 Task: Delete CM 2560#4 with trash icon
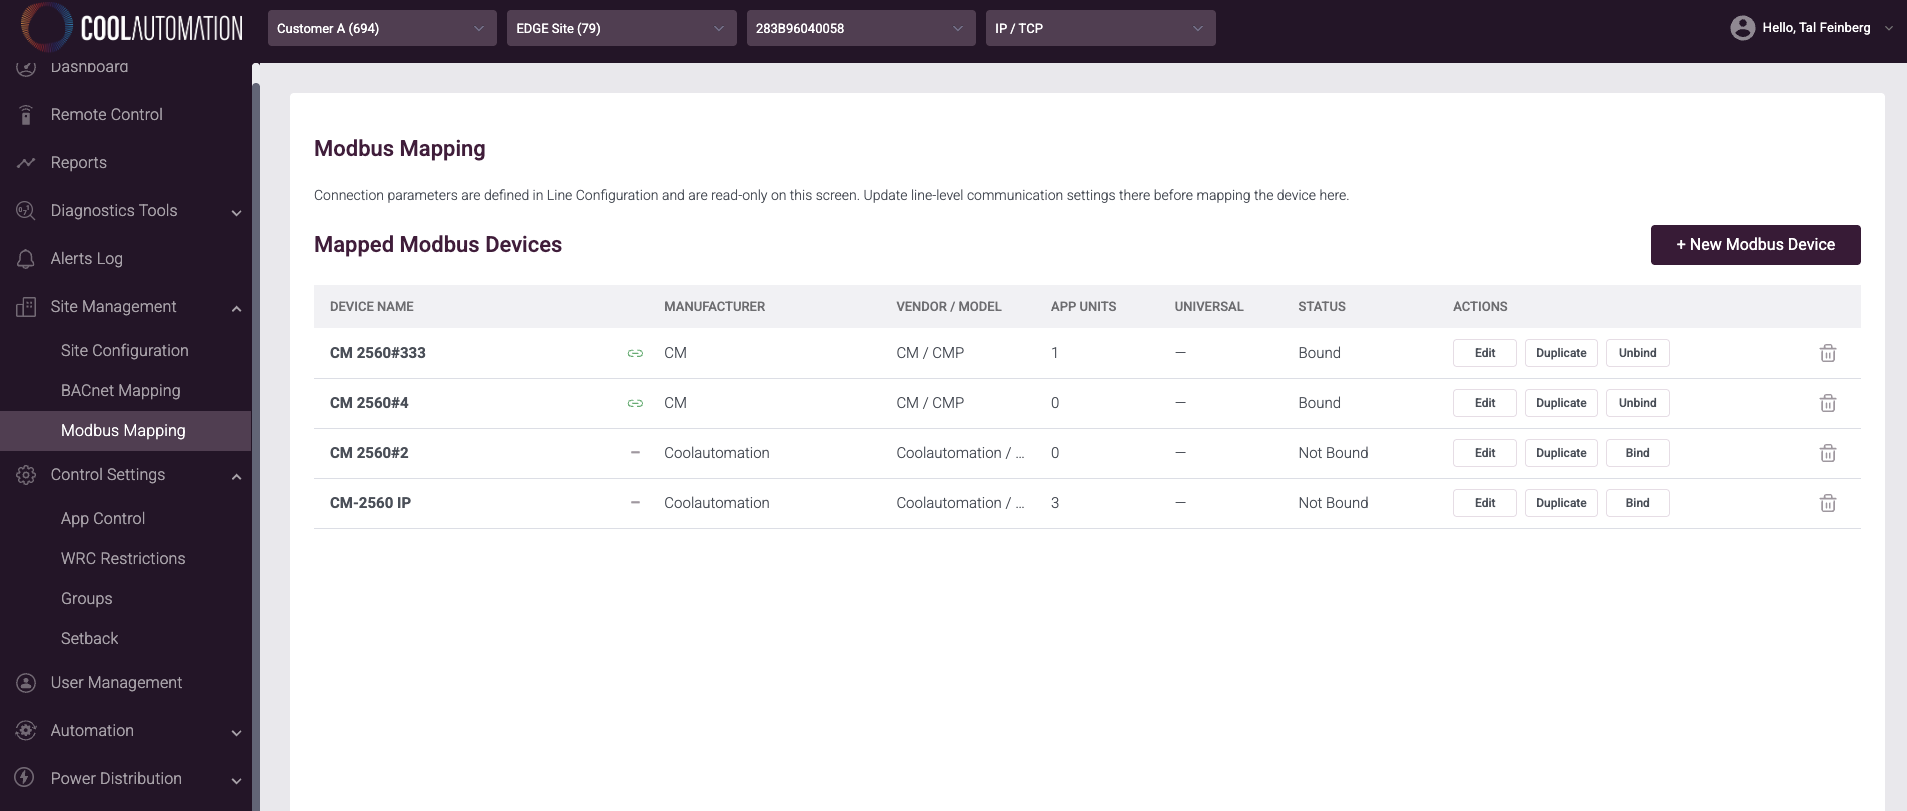(x=1828, y=403)
